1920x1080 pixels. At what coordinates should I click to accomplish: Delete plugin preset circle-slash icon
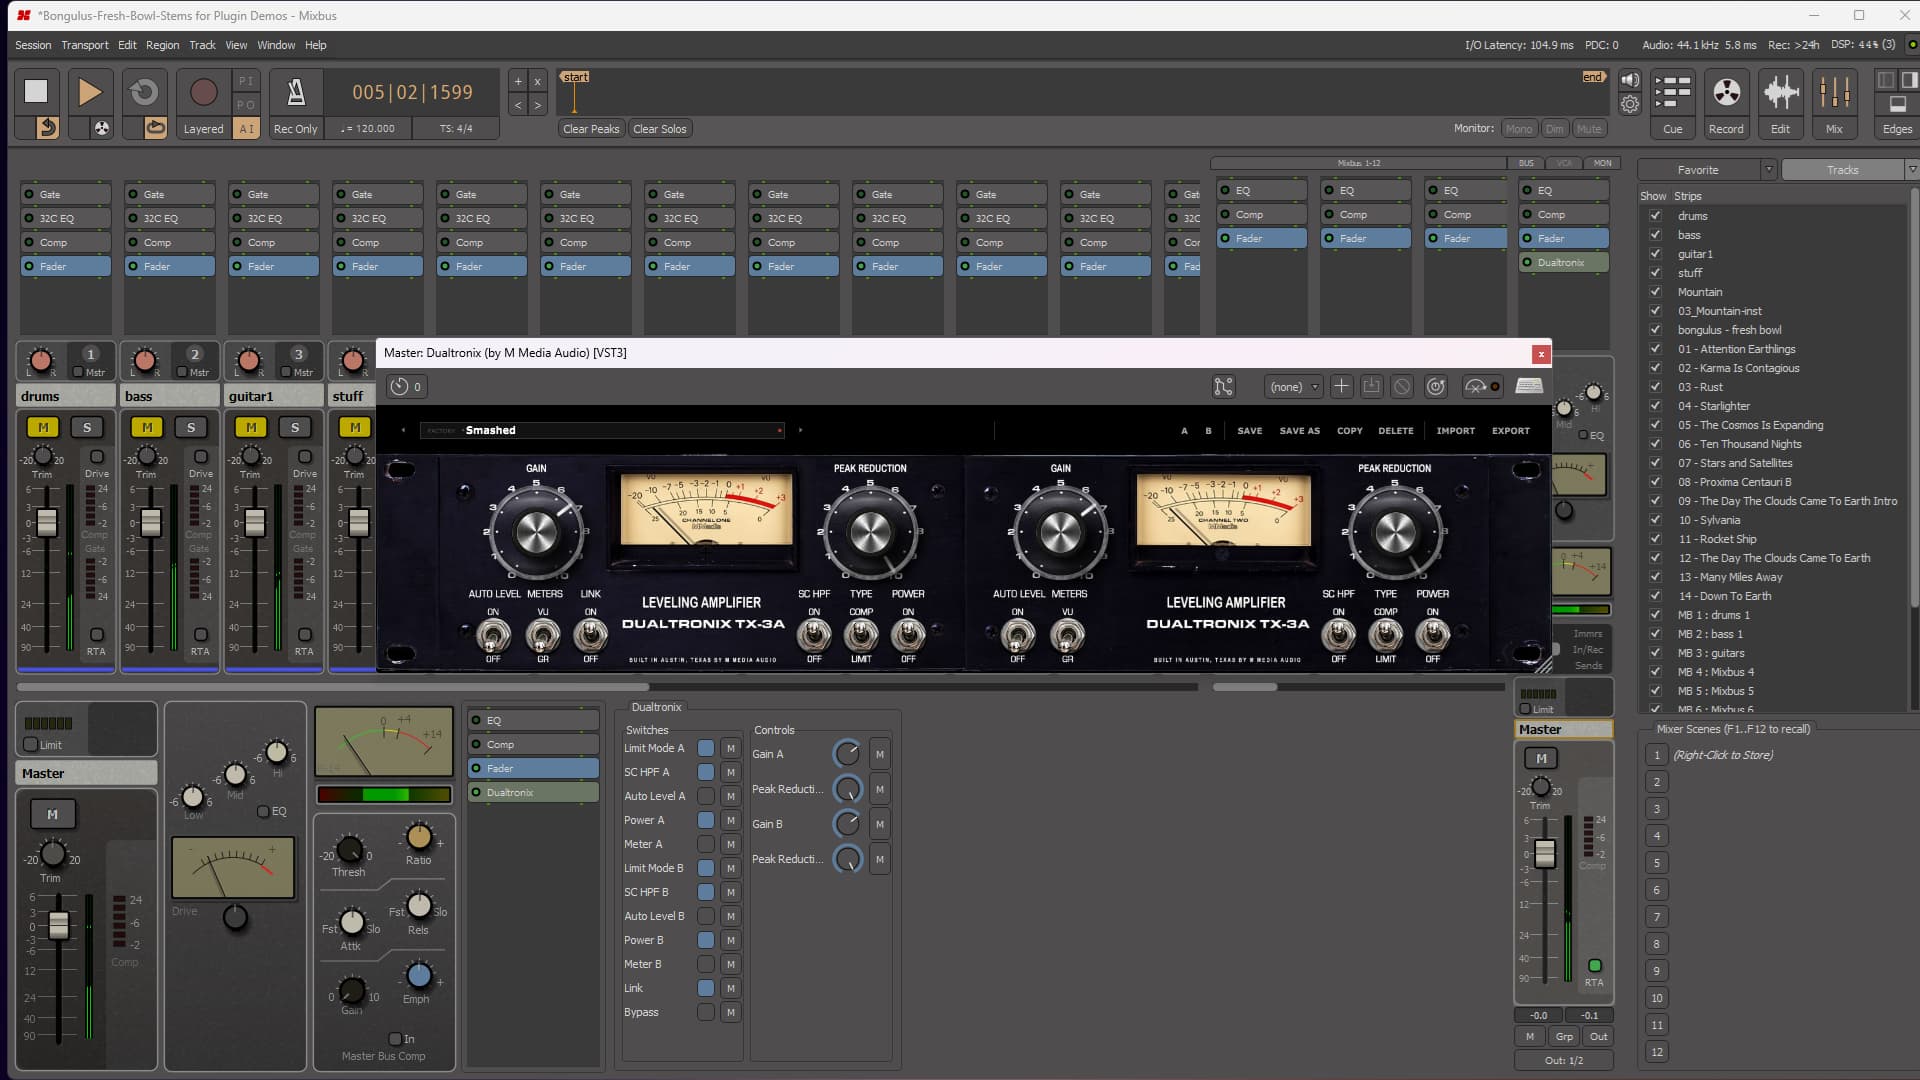(x=1403, y=386)
